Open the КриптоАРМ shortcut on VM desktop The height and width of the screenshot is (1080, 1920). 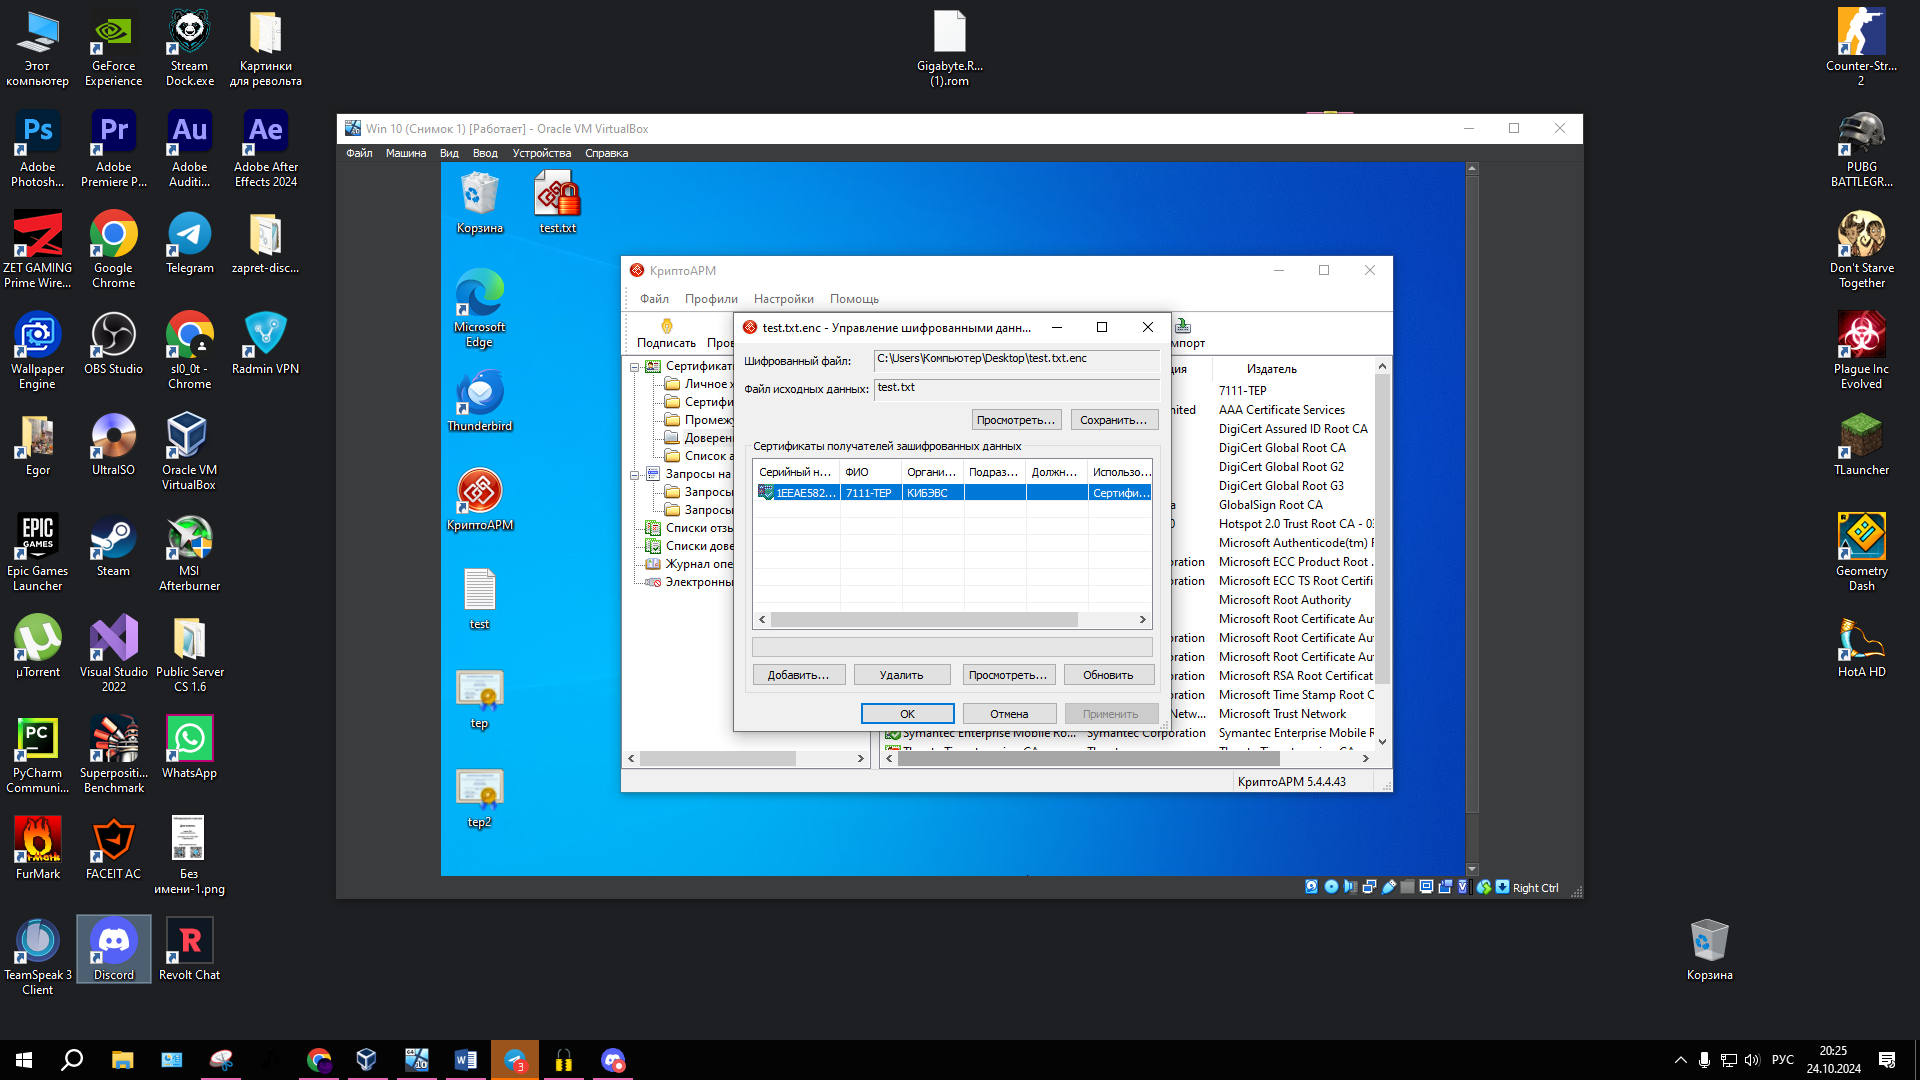pos(479,500)
